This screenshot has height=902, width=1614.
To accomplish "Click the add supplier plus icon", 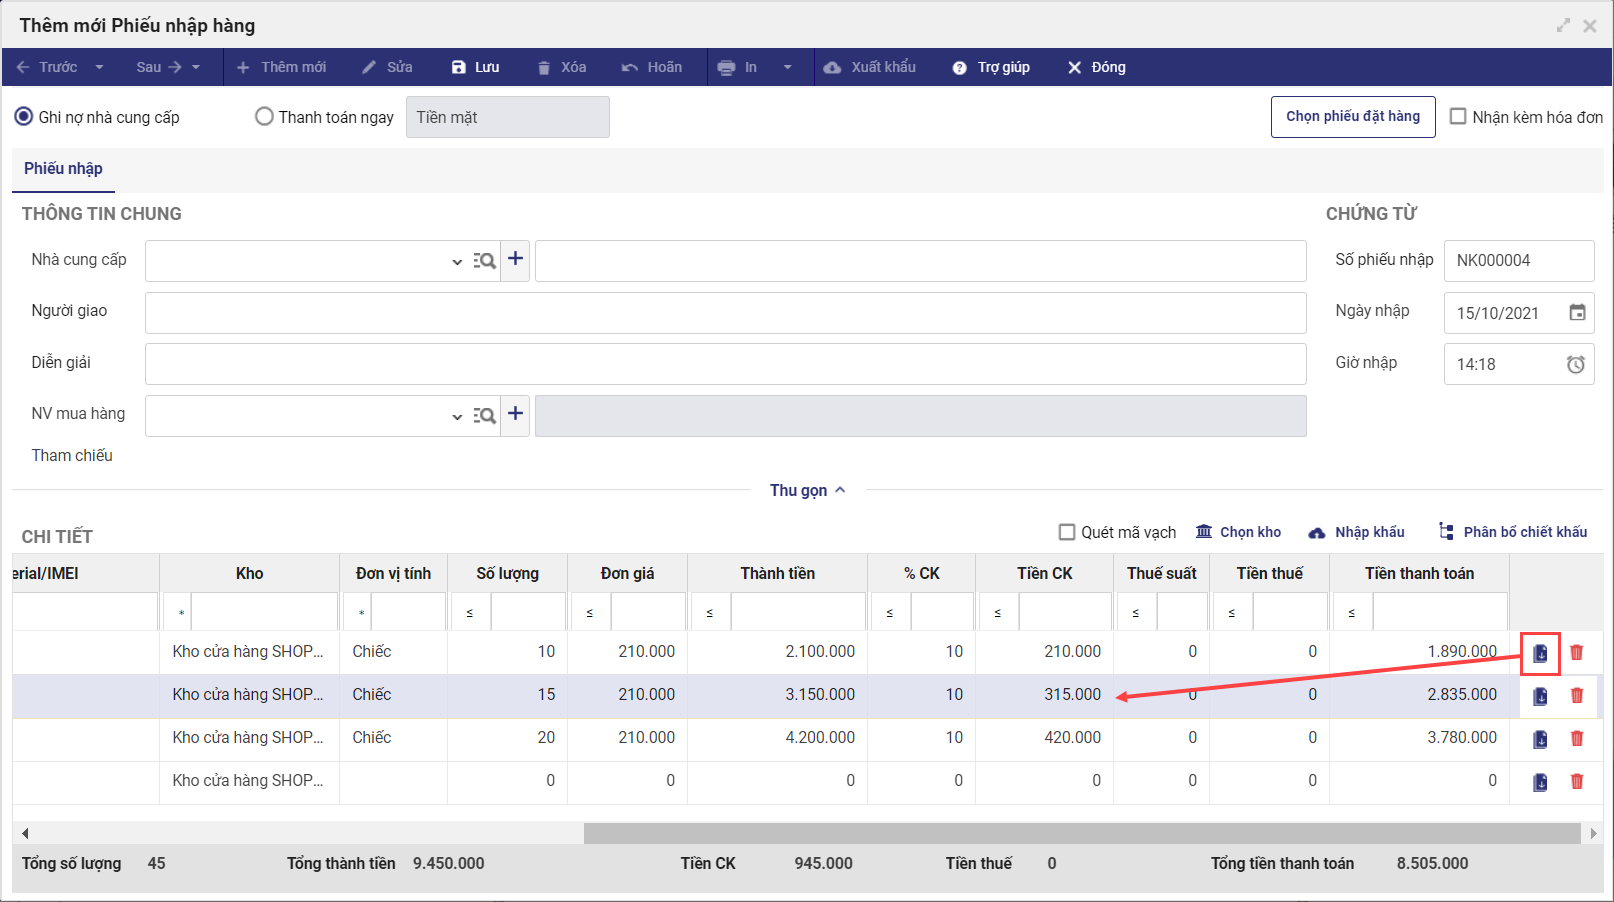I will 515,259.
